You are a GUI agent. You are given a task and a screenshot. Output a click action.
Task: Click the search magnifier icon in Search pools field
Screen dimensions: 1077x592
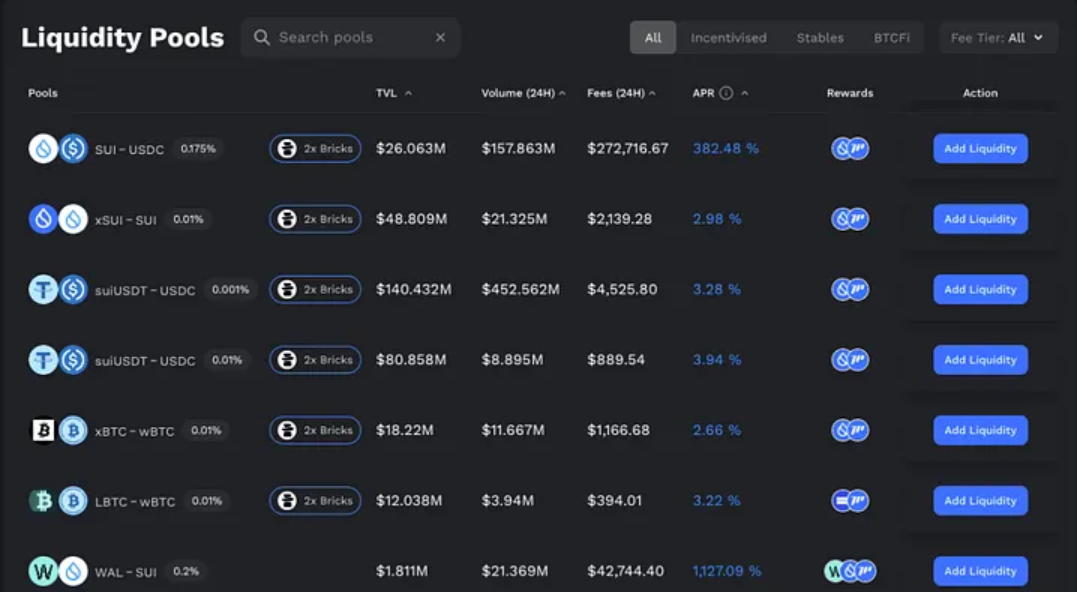tap(260, 36)
